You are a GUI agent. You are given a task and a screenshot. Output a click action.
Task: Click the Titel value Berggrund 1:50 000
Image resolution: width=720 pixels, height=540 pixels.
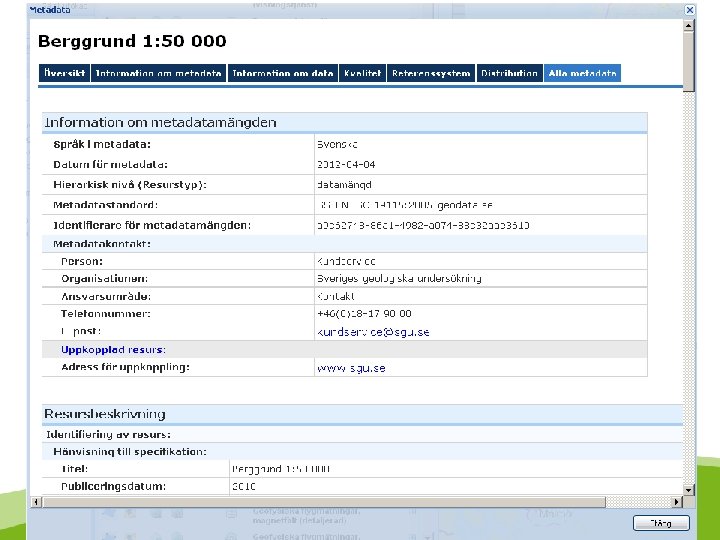pyautogui.click(x=281, y=469)
